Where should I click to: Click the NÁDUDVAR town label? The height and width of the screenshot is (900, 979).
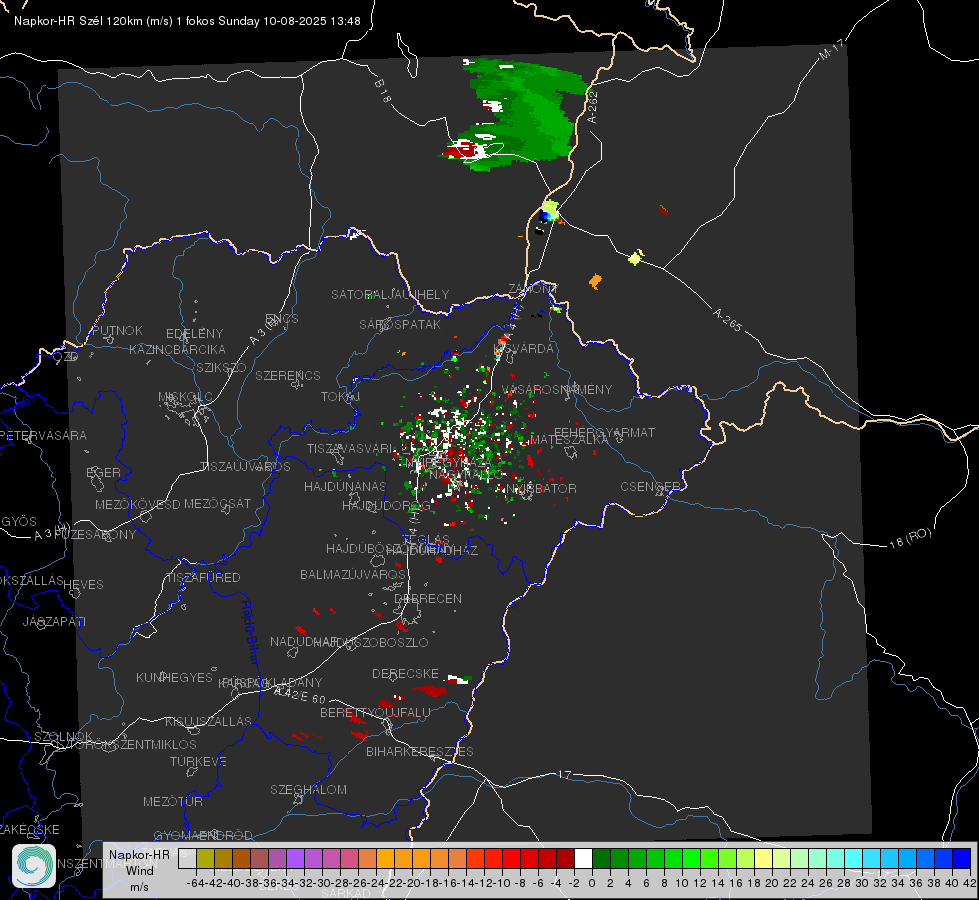click(x=304, y=641)
